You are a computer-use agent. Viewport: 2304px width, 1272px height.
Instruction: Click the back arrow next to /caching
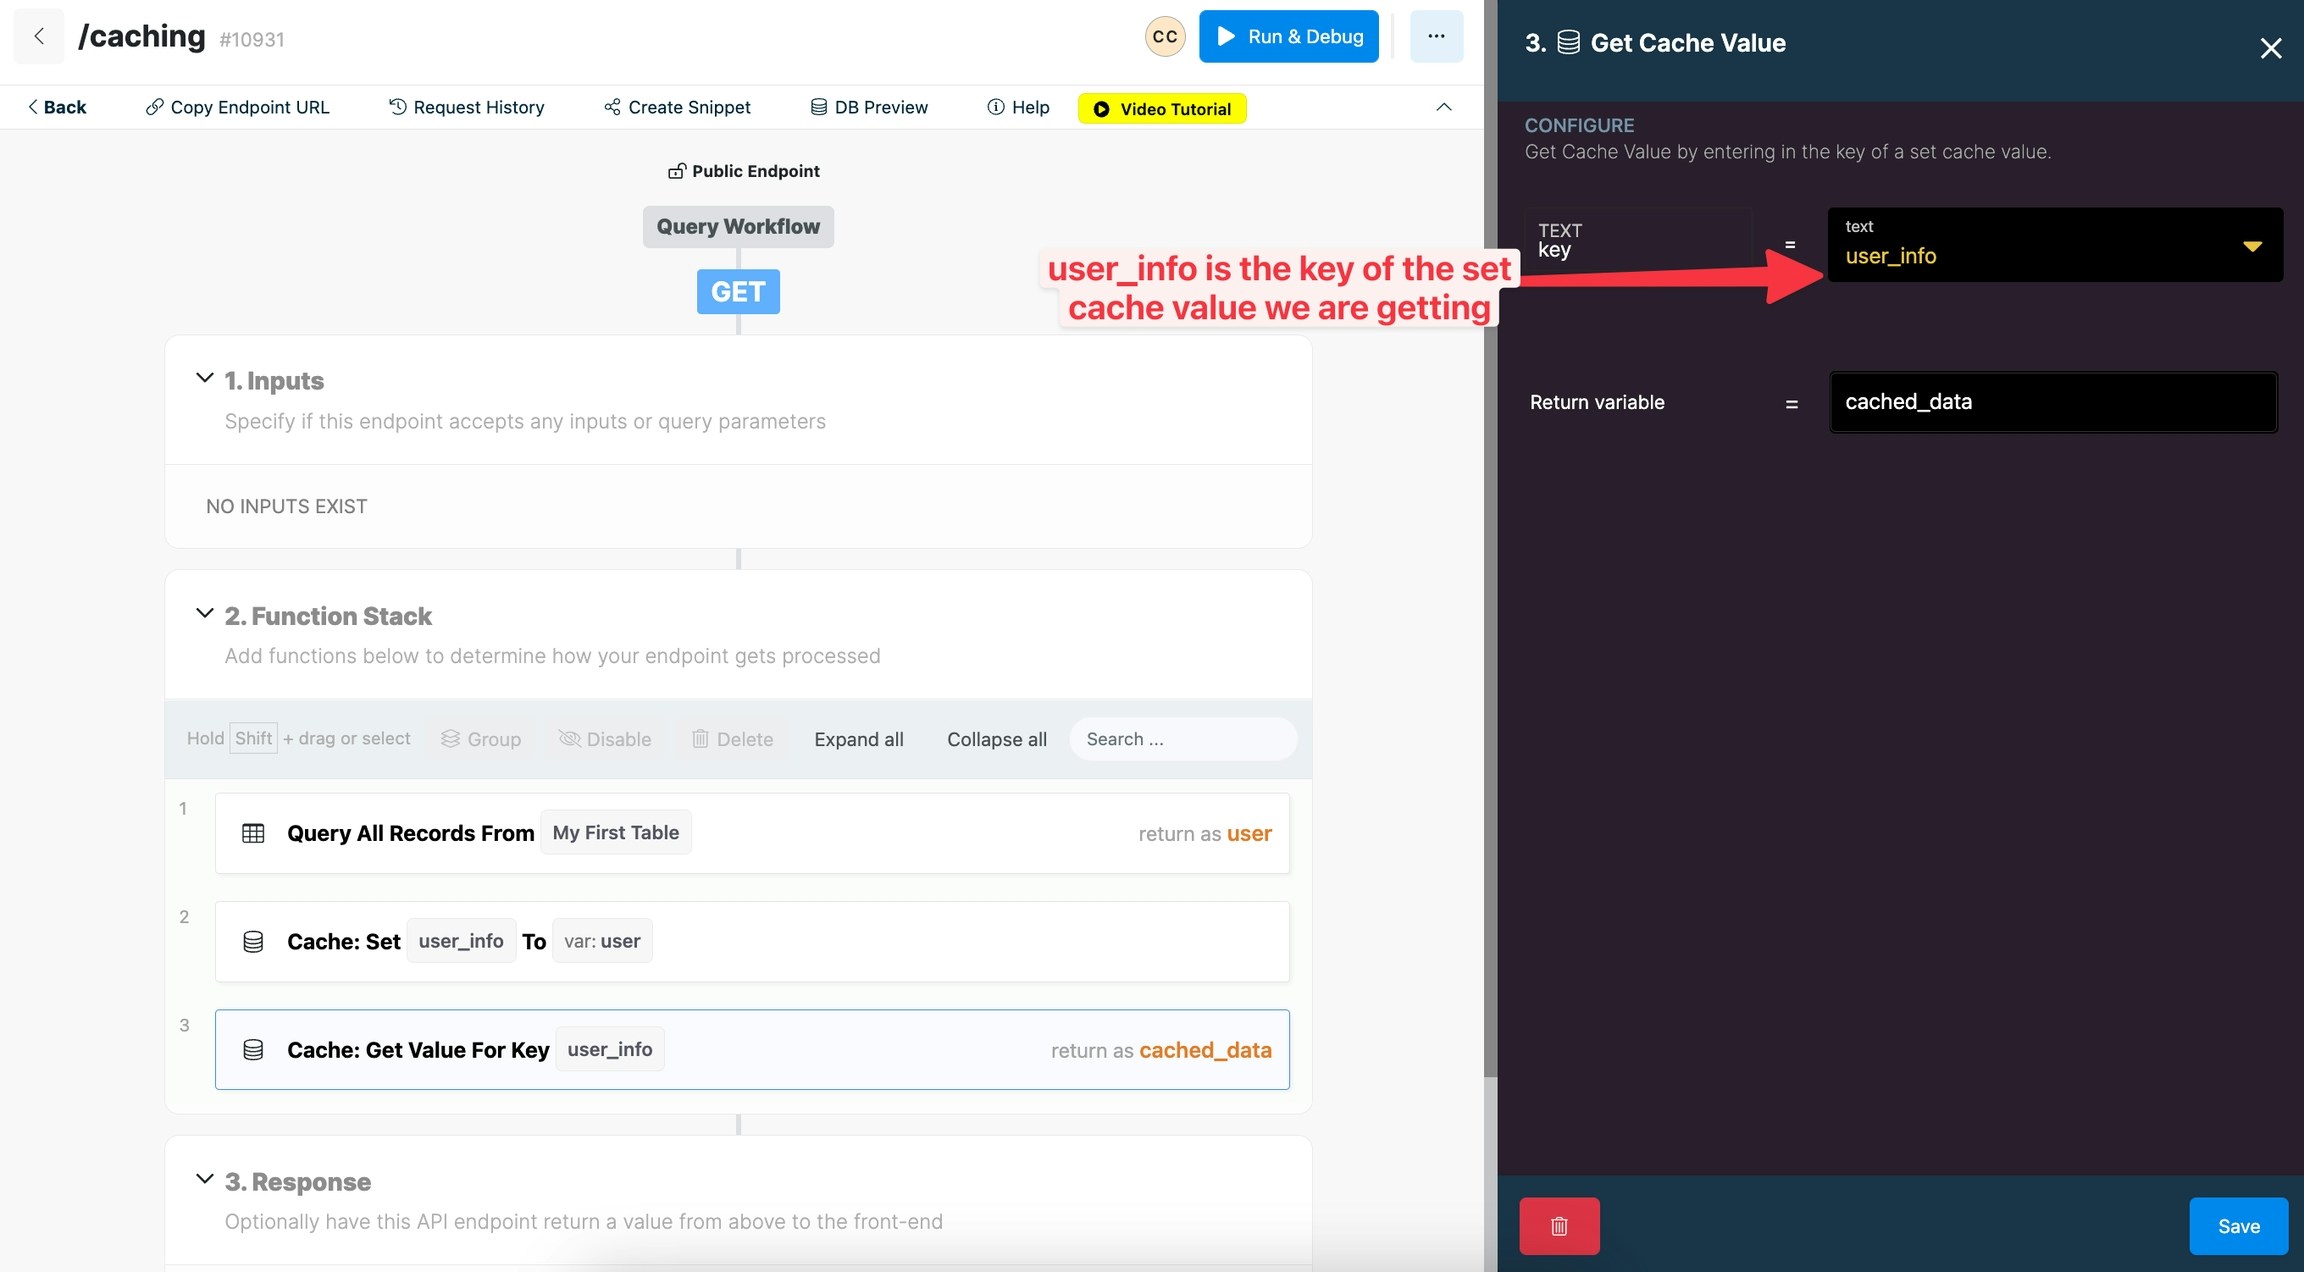click(39, 36)
